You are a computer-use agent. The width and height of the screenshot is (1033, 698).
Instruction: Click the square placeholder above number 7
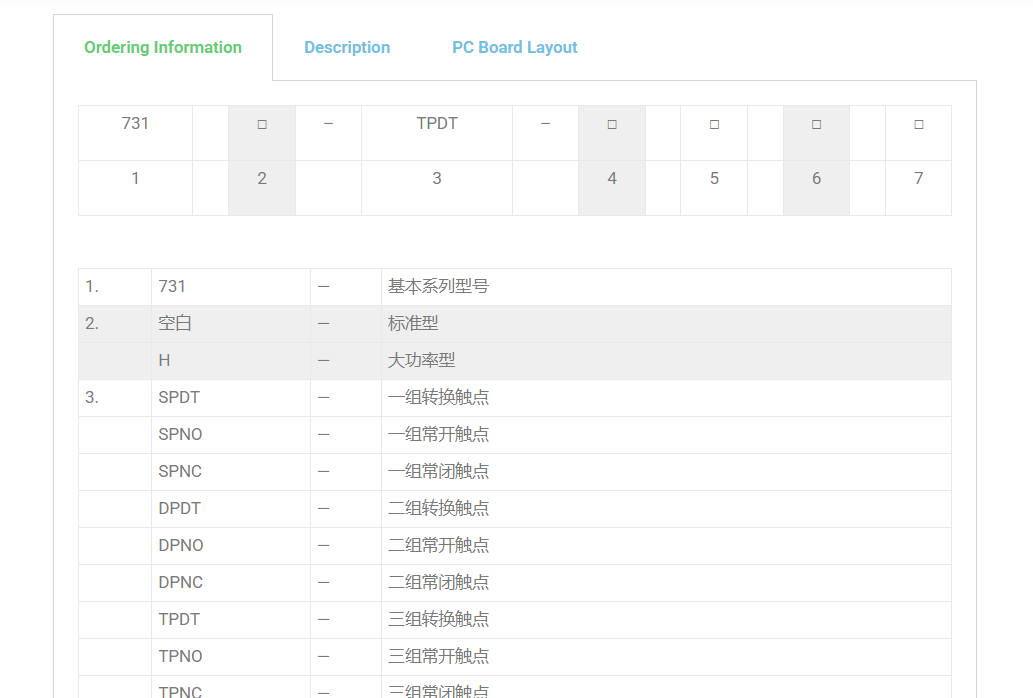[918, 124]
